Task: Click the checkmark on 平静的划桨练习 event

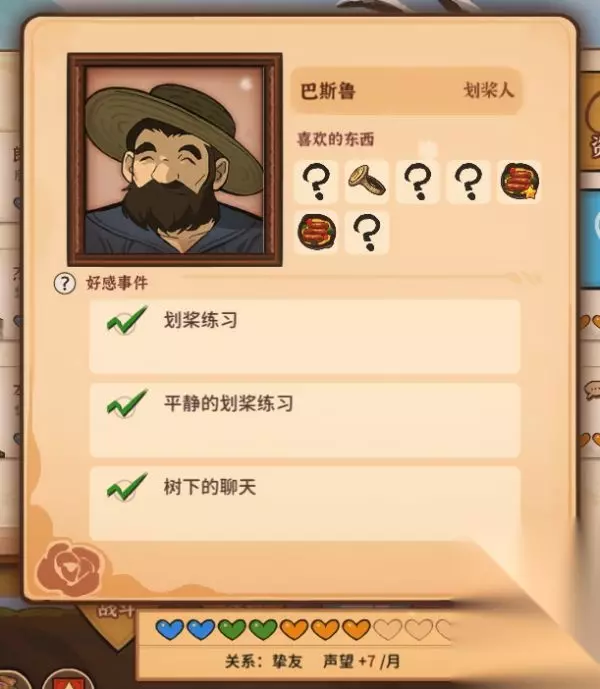Action: 127,403
